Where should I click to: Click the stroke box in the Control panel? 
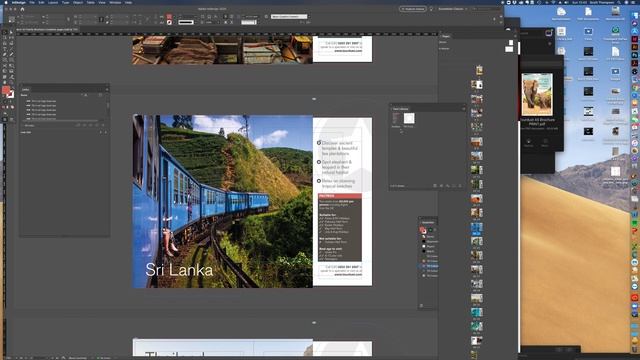(x=169, y=22)
